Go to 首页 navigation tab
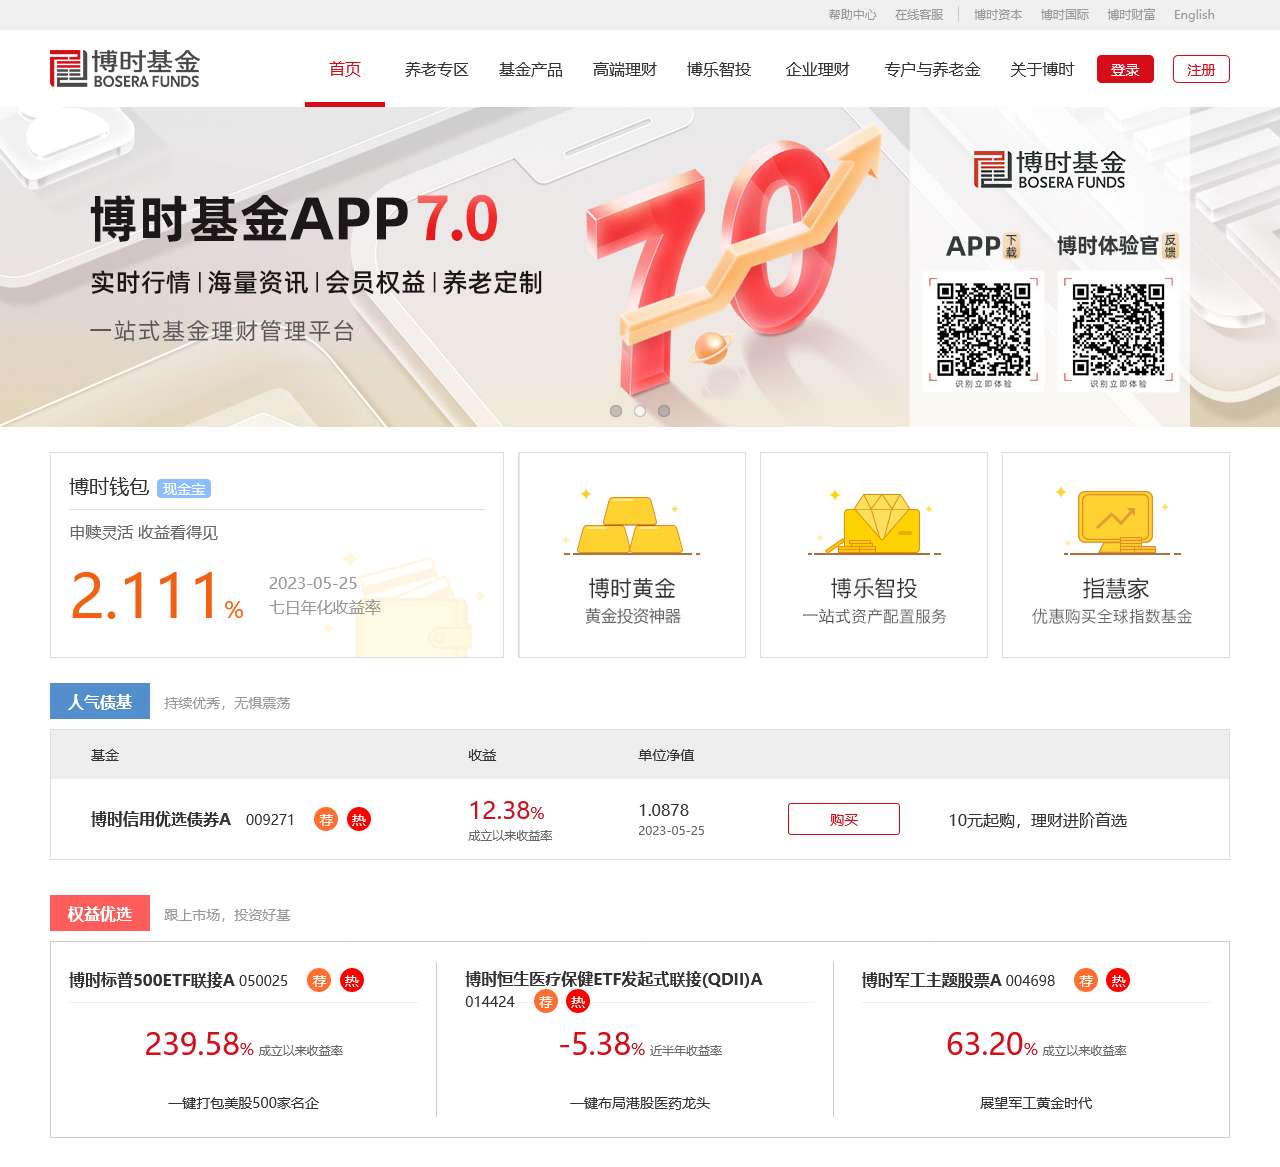1280x1167 pixels. [345, 69]
